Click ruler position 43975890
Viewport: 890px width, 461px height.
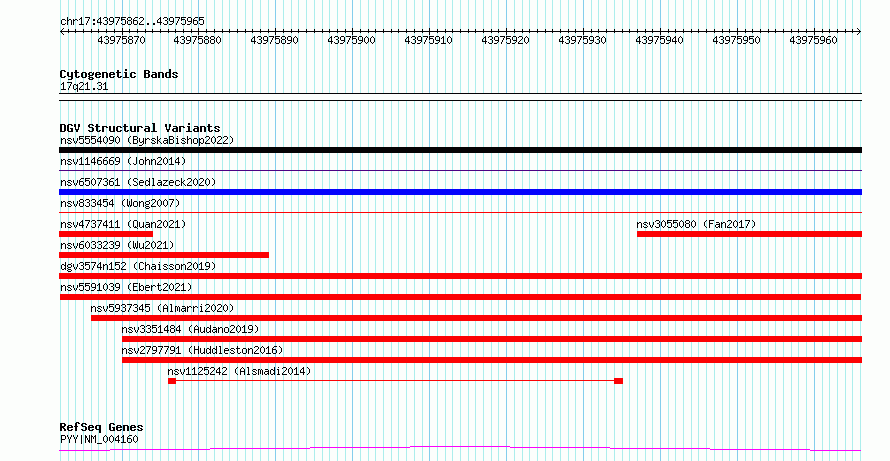click(x=275, y=40)
